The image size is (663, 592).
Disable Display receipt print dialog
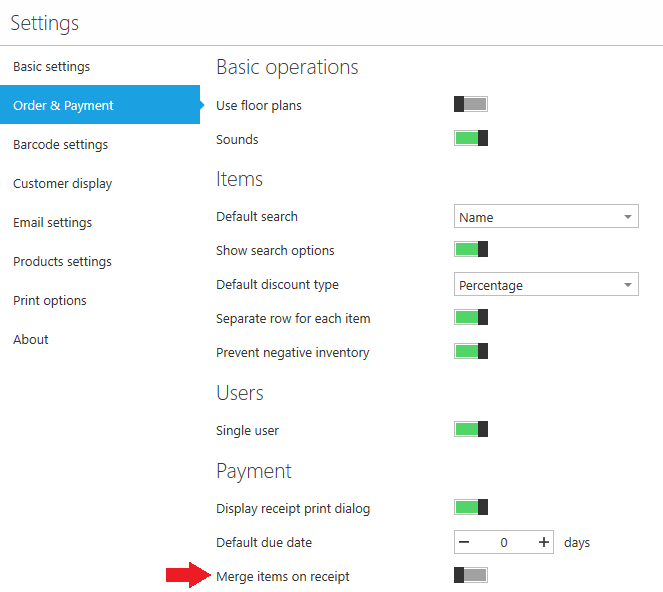point(470,508)
